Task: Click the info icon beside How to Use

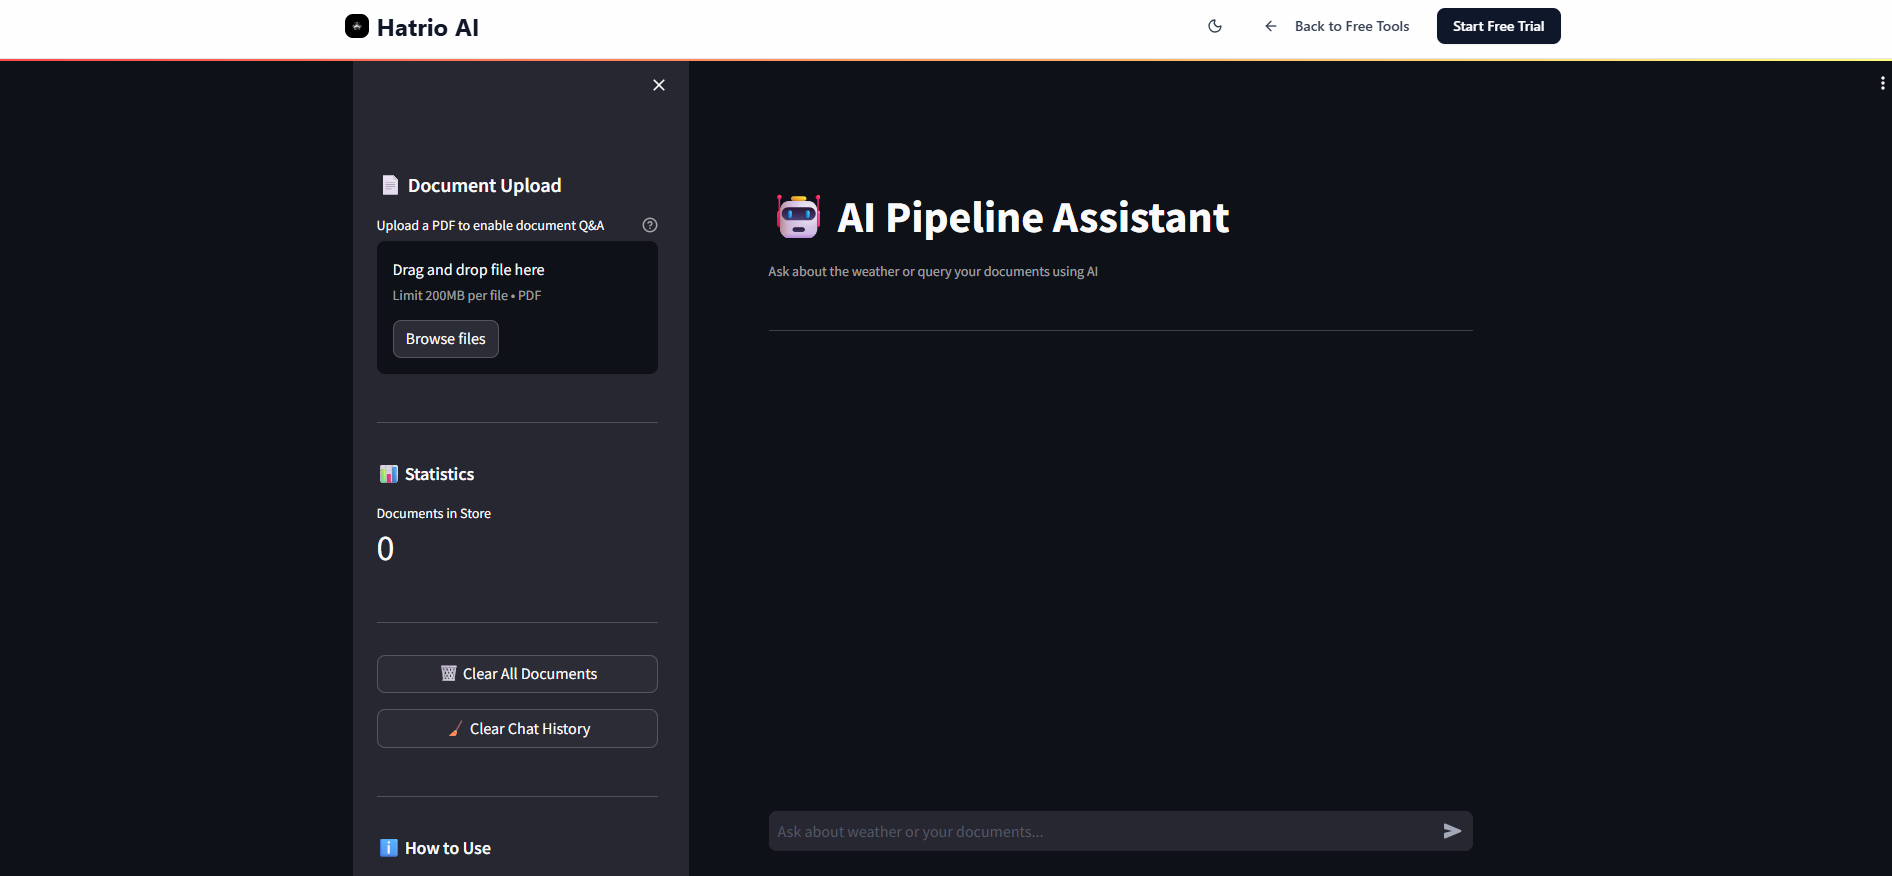Action: (389, 848)
